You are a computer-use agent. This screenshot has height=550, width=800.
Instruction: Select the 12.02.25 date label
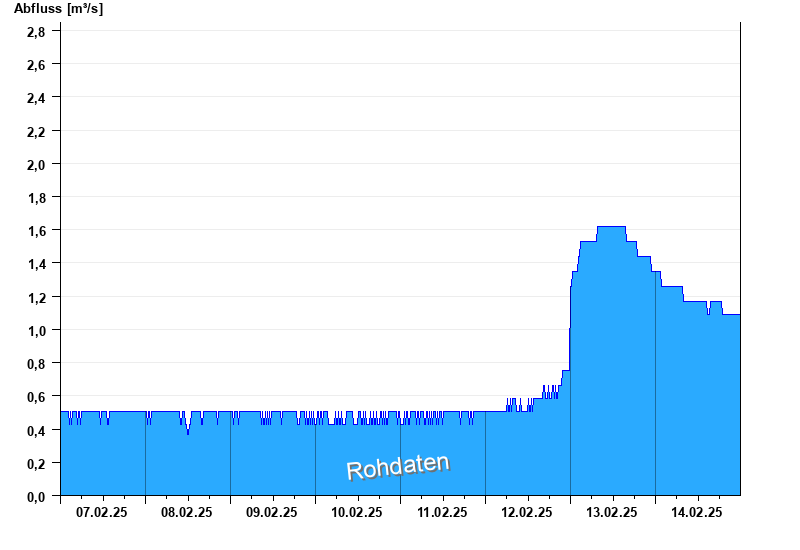click(527, 512)
